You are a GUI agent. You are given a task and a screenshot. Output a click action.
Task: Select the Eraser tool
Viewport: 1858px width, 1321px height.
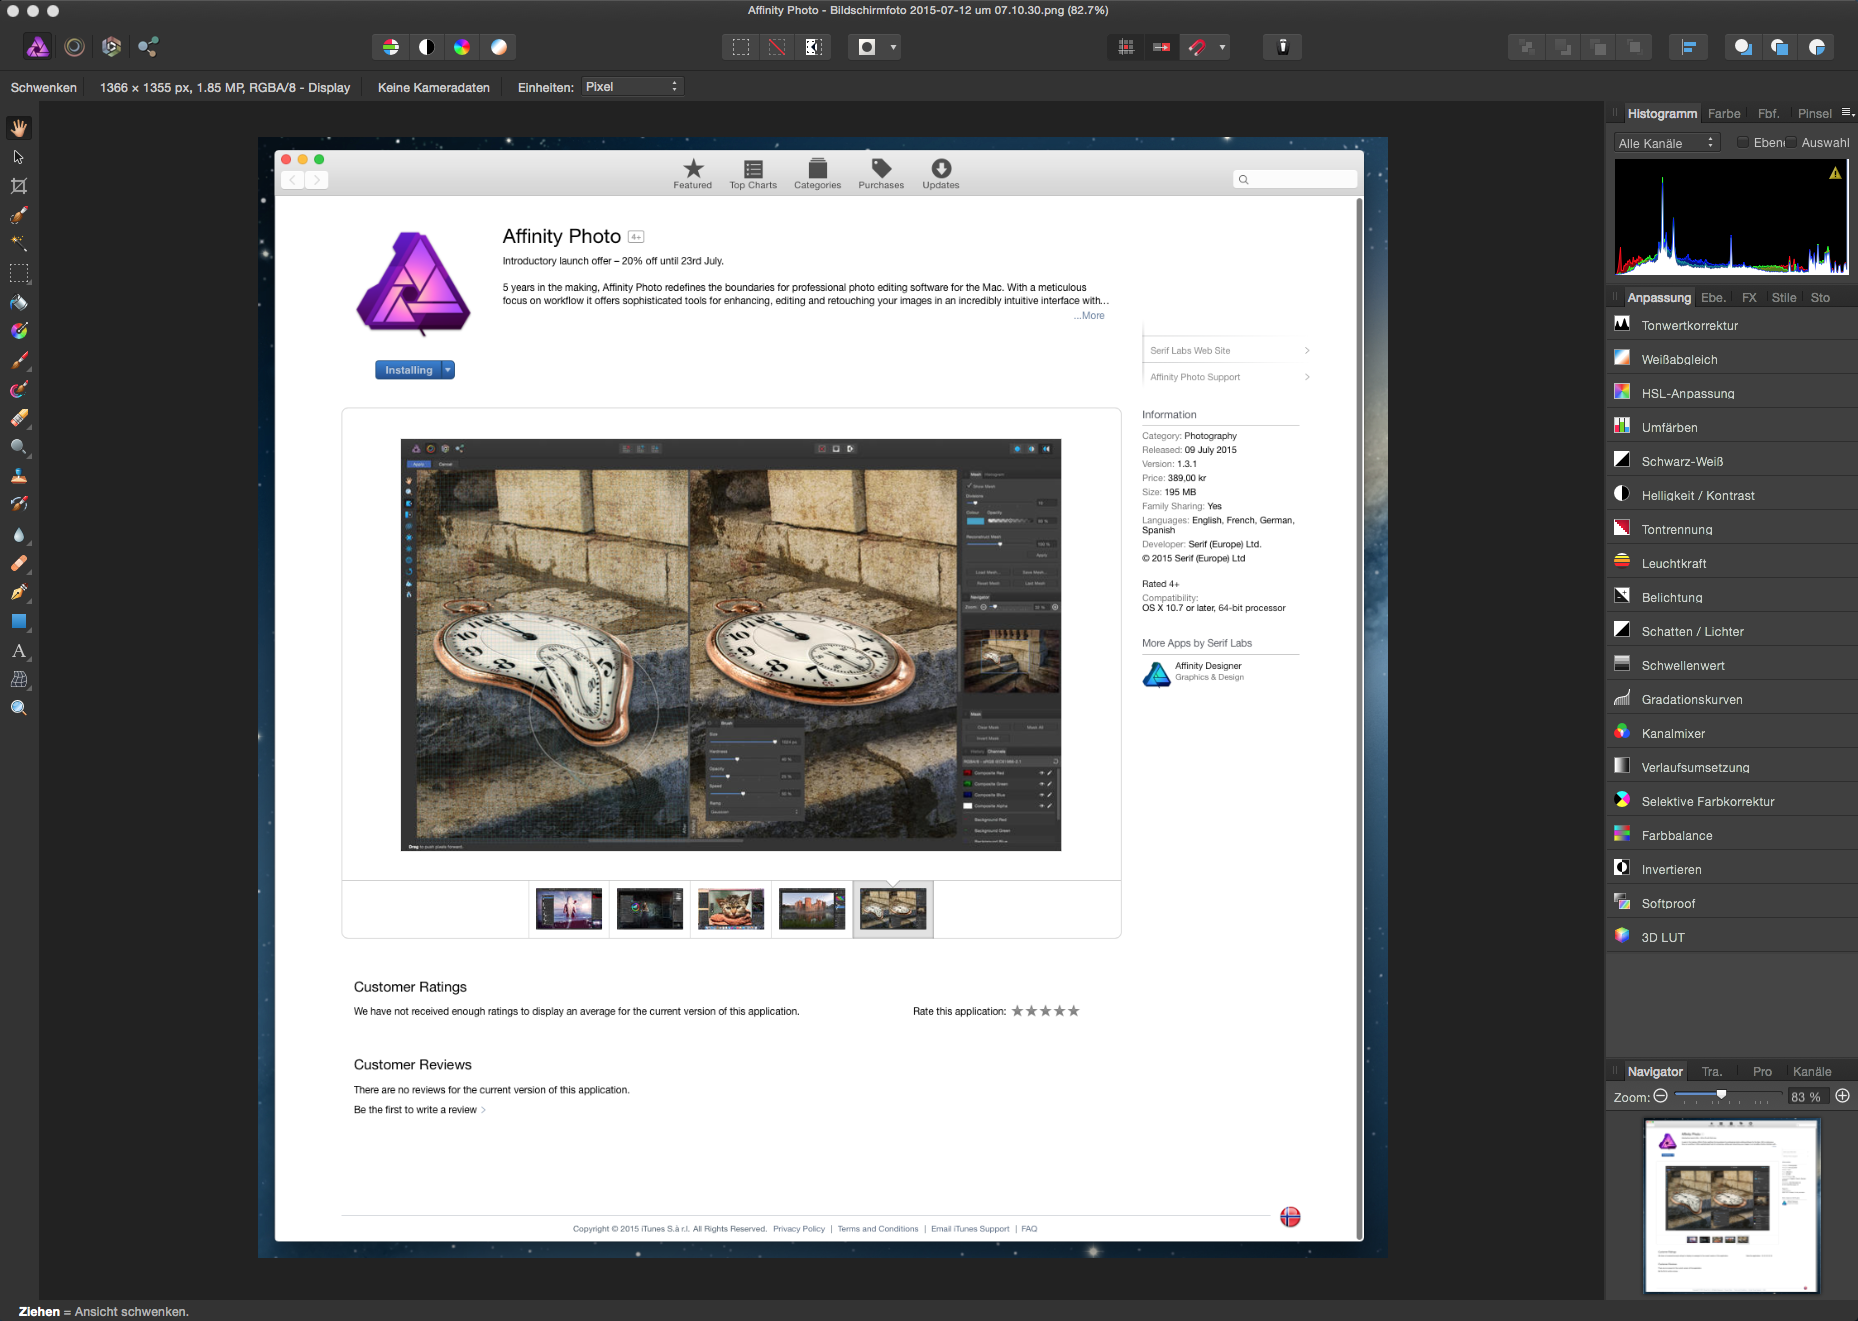[19, 418]
